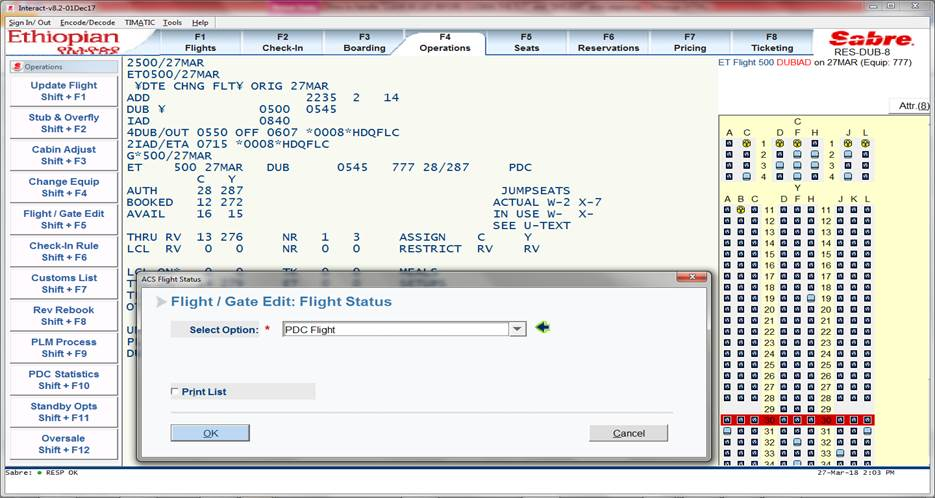Click Standby Opts Shift+F11 button
The width and height of the screenshot is (935, 498).
click(x=64, y=412)
